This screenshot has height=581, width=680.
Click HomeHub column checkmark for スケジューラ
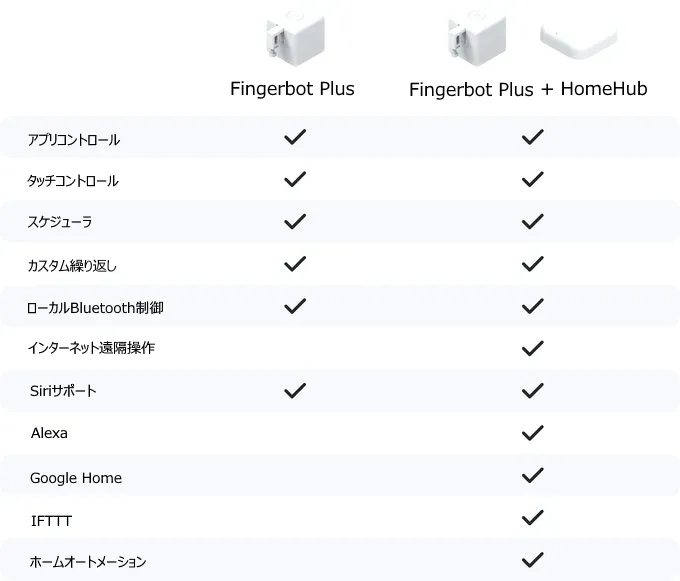(x=533, y=221)
